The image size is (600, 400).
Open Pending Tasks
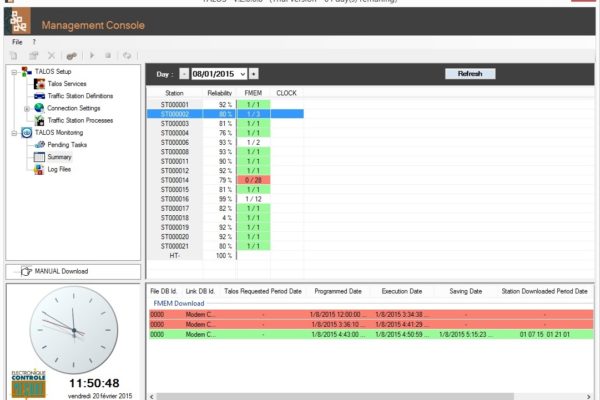pos(67,145)
